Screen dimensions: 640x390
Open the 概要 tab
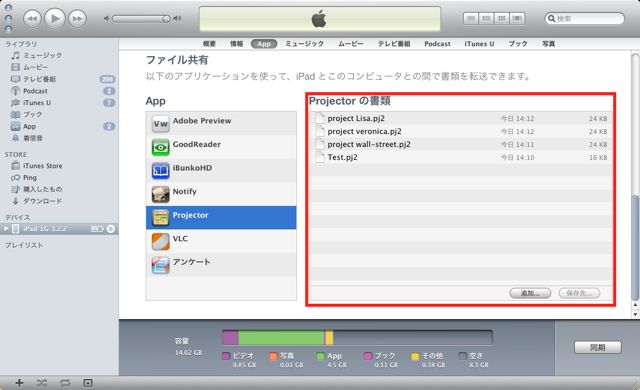tap(209, 44)
